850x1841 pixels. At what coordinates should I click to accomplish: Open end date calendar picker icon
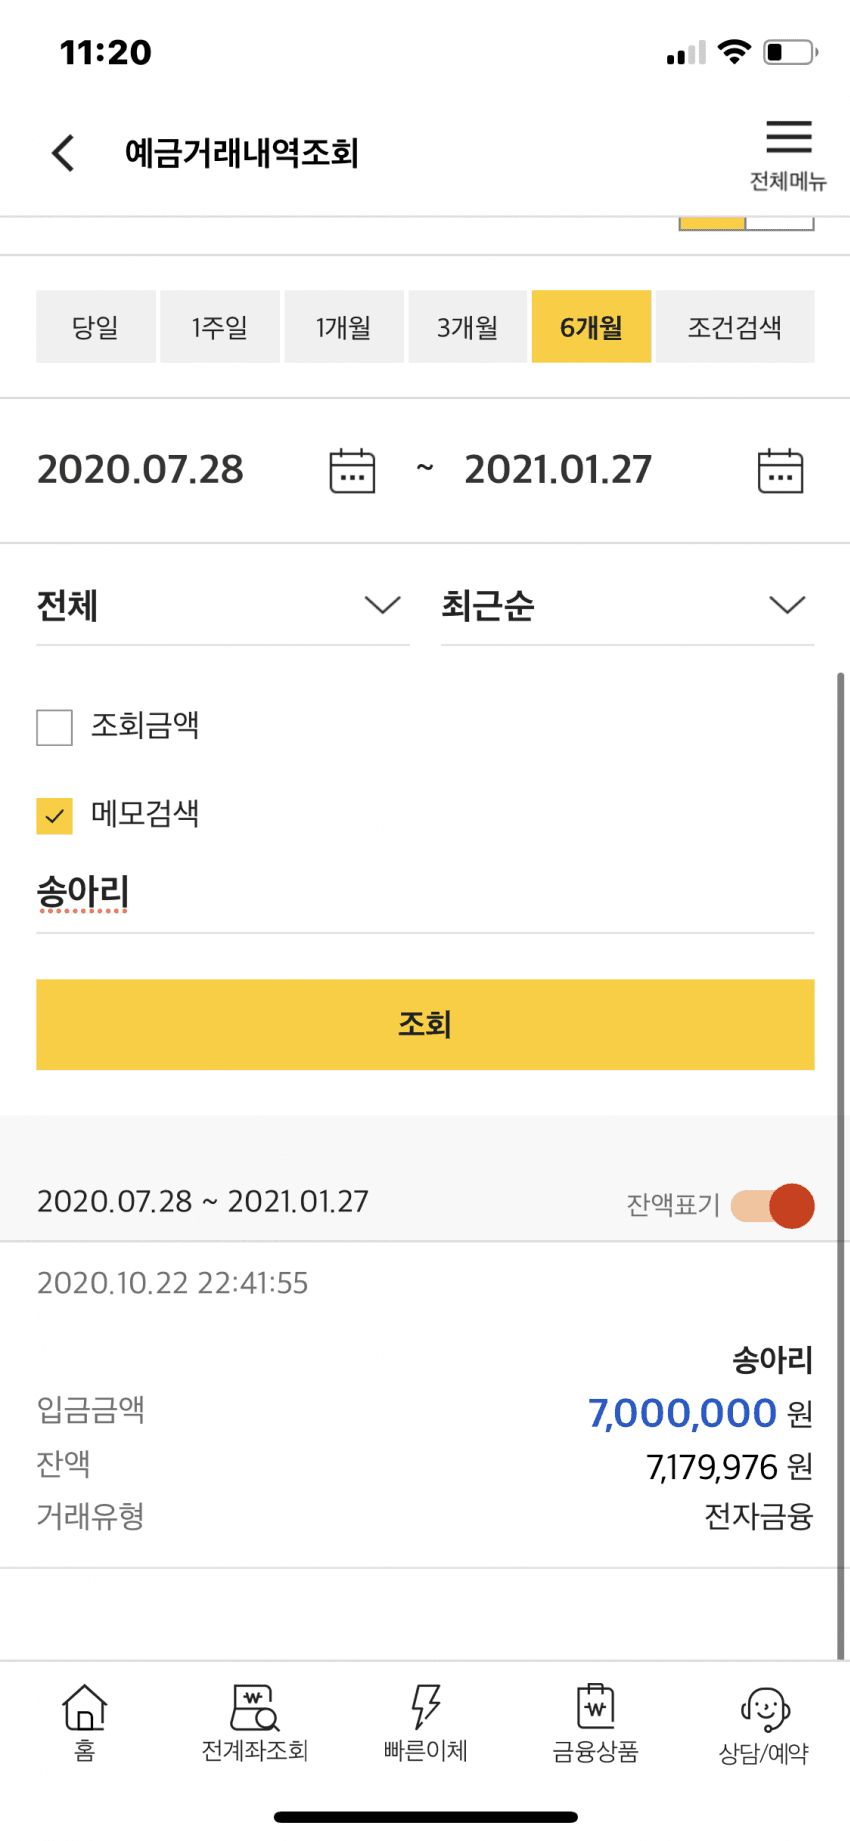pos(780,470)
